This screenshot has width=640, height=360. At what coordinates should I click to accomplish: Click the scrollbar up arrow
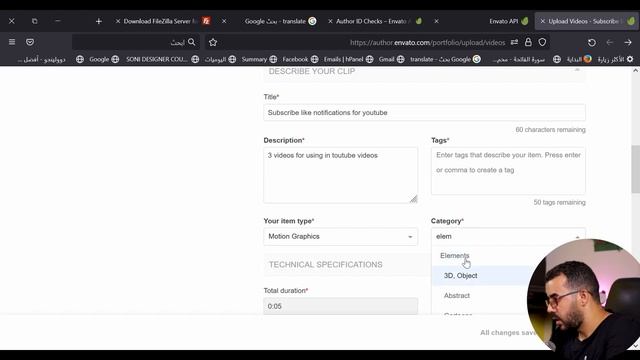pyautogui.click(x=636, y=71)
